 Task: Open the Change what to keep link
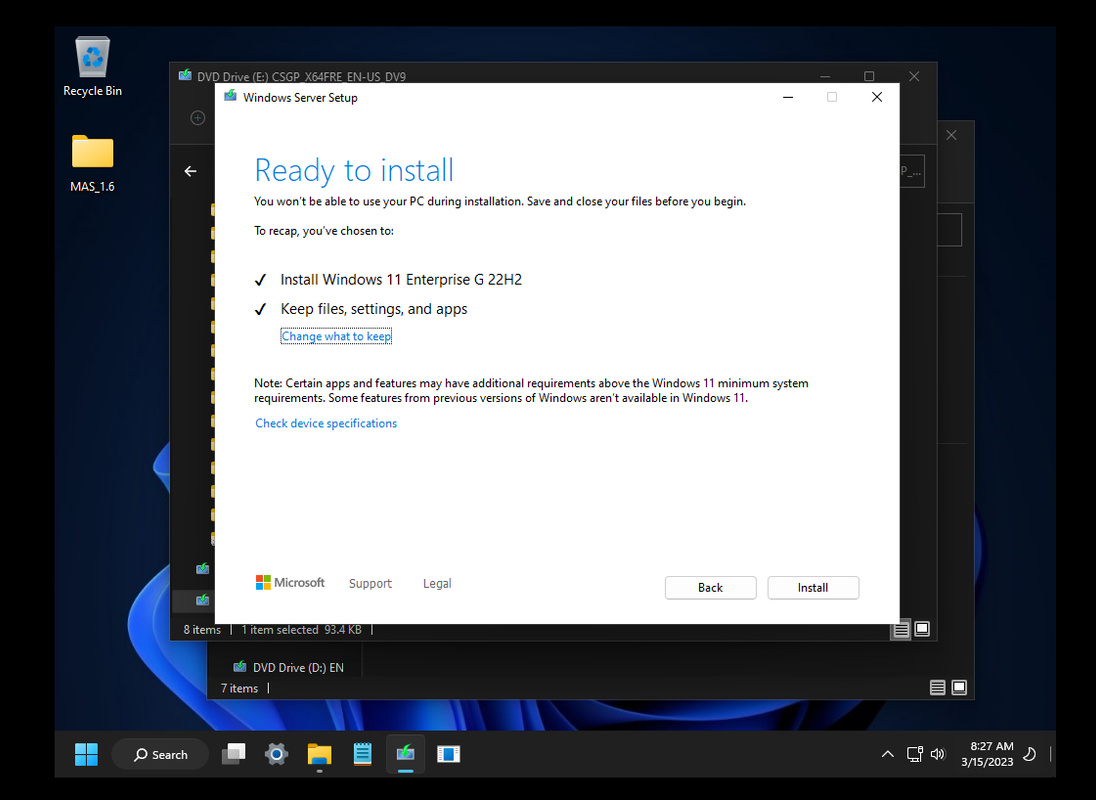336,336
